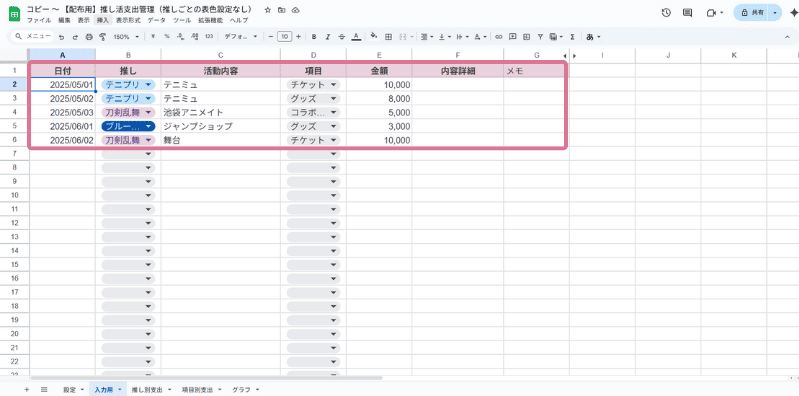Open the 表示形式 menu

point(128,20)
